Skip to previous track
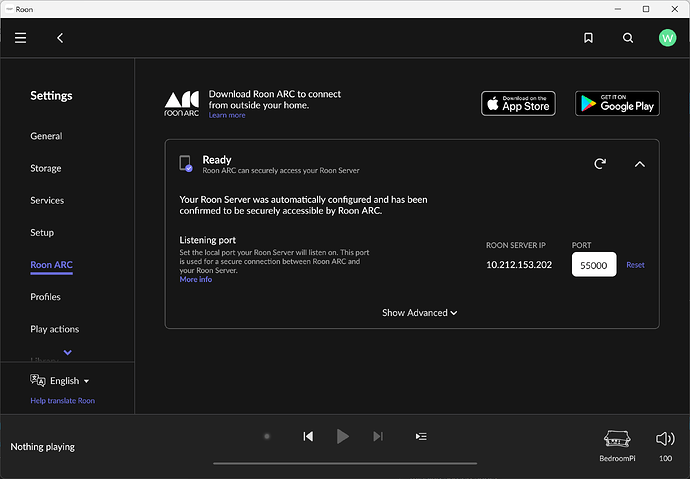This screenshot has width=690, height=479. [x=308, y=436]
